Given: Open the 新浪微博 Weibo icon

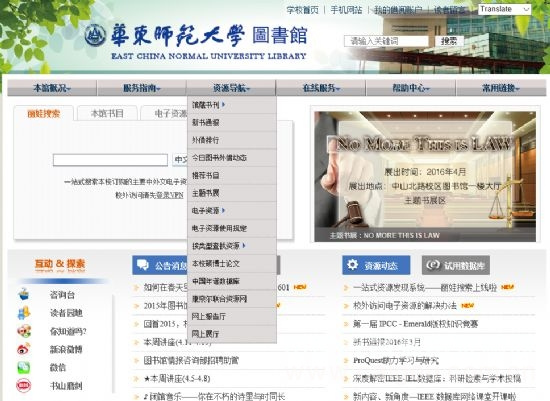Looking at the screenshot, I should point(24,349).
